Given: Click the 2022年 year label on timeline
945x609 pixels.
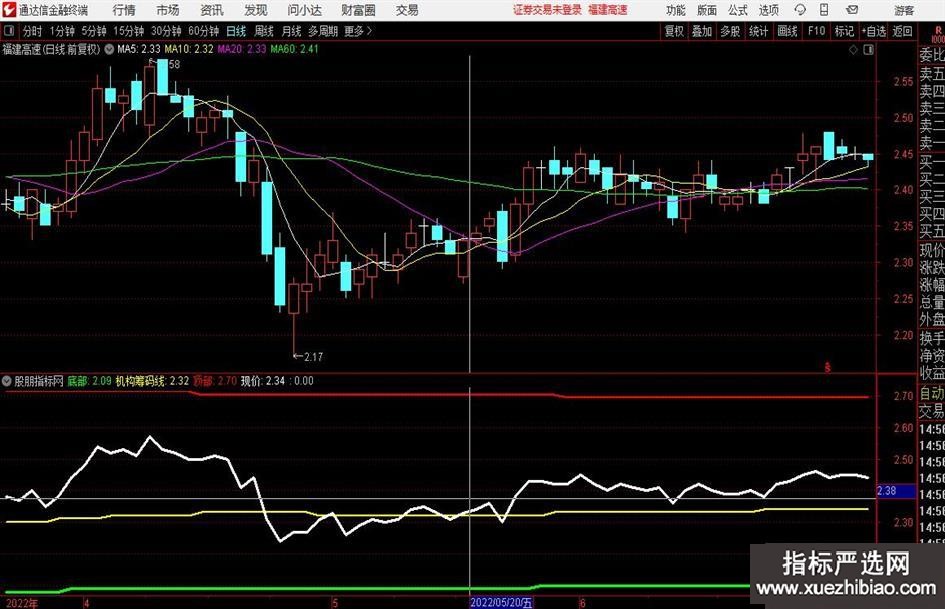Looking at the screenshot, I should pyautogui.click(x=22, y=603).
